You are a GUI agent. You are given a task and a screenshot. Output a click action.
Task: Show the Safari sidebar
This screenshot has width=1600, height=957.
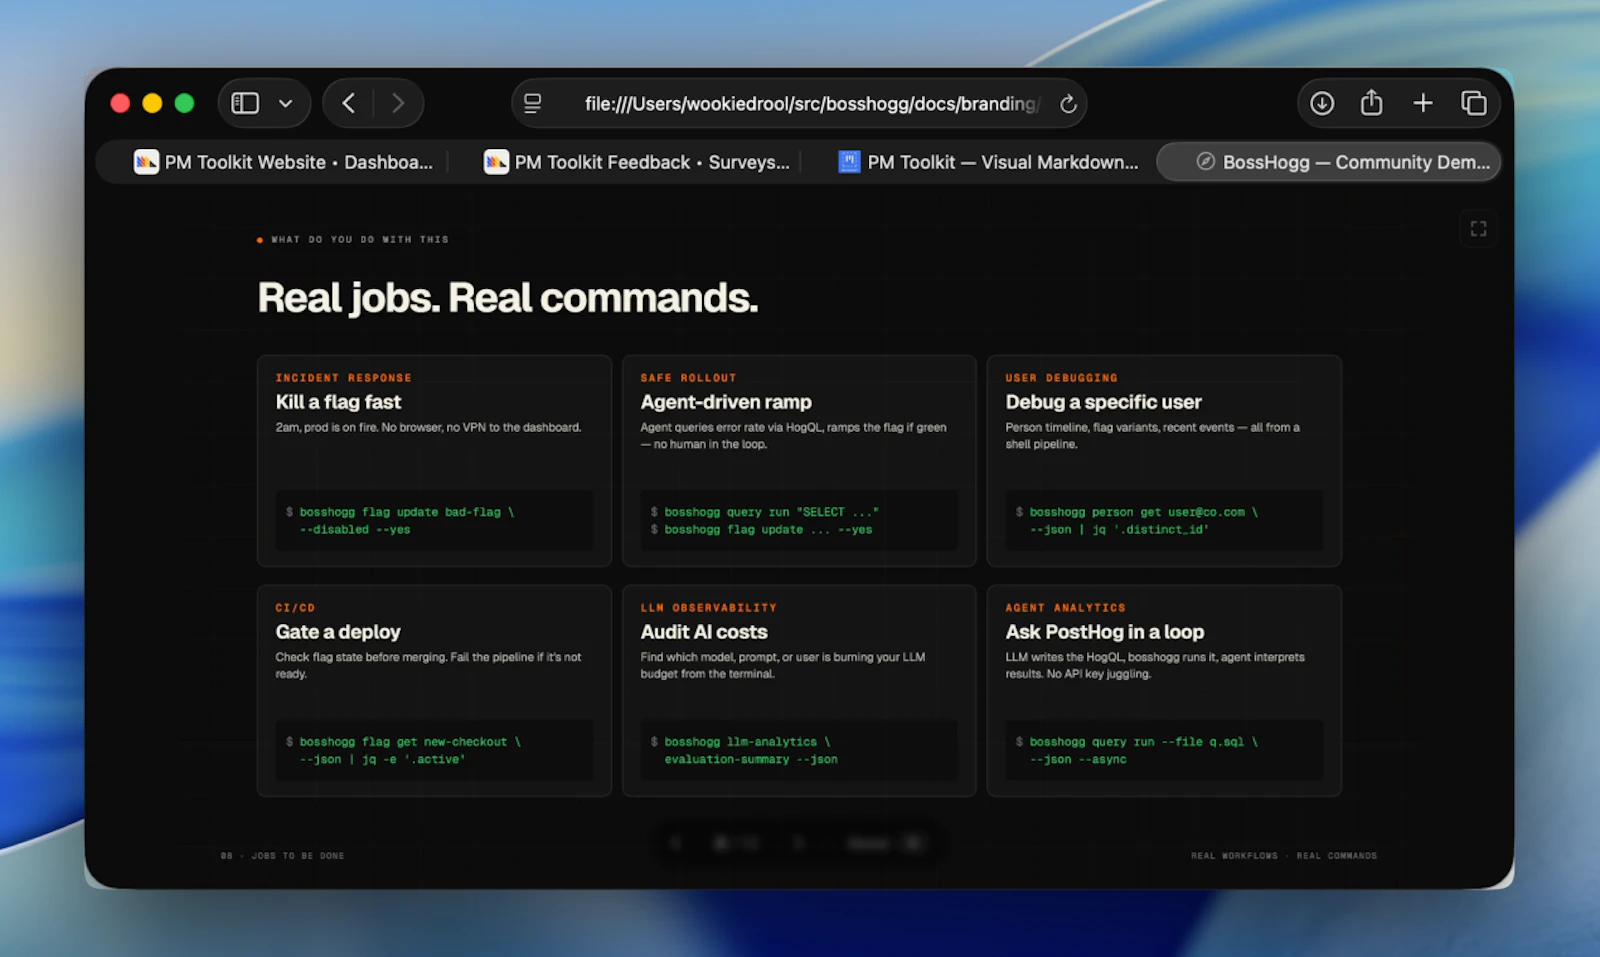[245, 103]
